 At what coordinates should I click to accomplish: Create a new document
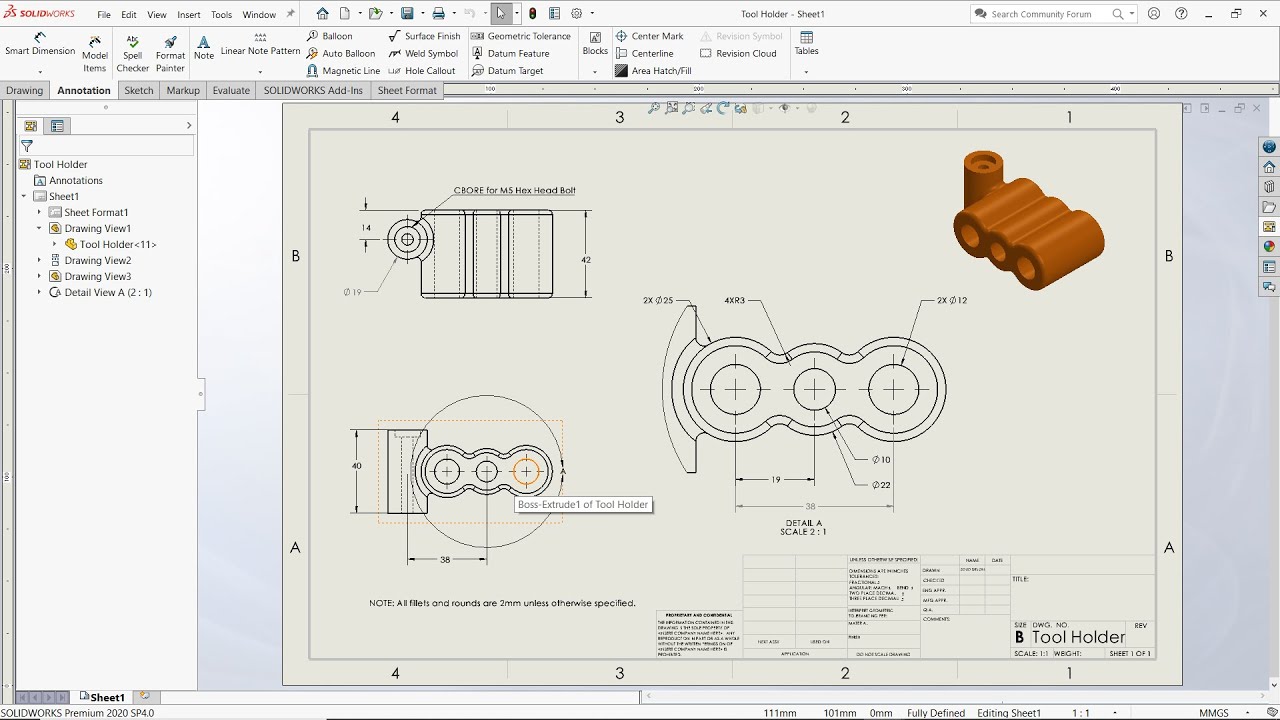tap(344, 14)
